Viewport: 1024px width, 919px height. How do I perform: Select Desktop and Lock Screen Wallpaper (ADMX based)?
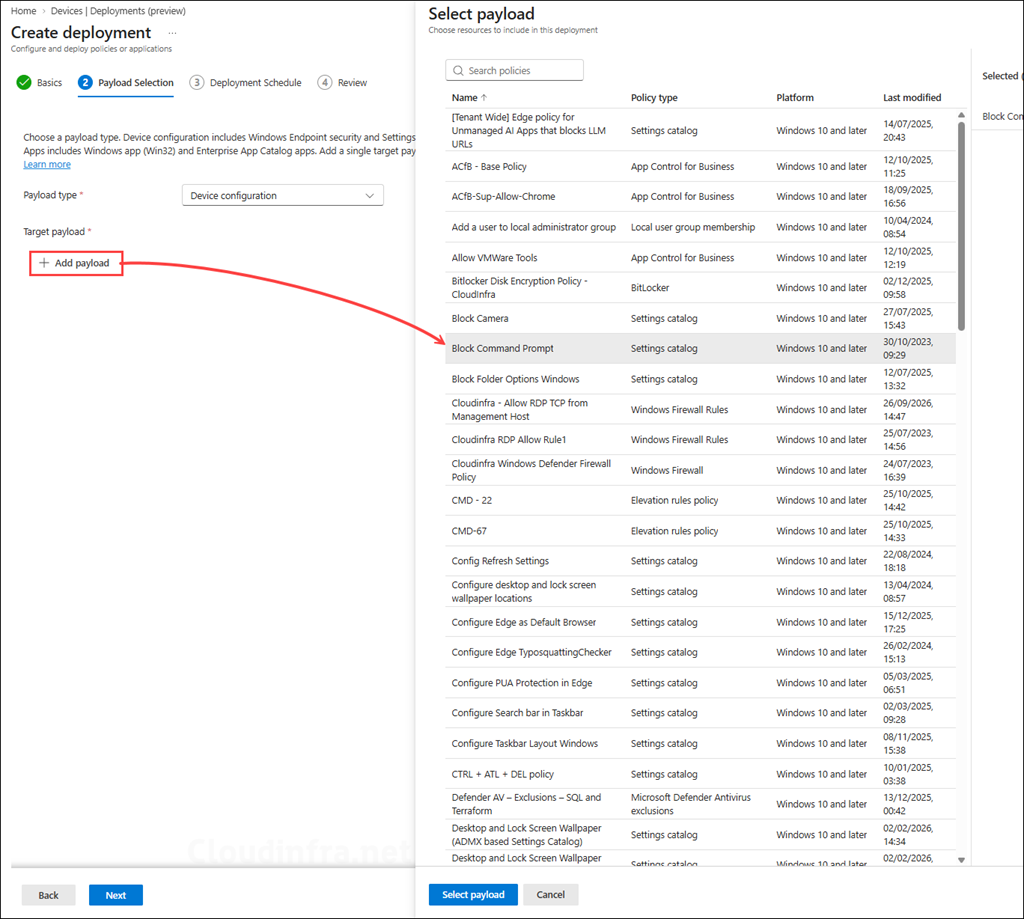click(700, 835)
